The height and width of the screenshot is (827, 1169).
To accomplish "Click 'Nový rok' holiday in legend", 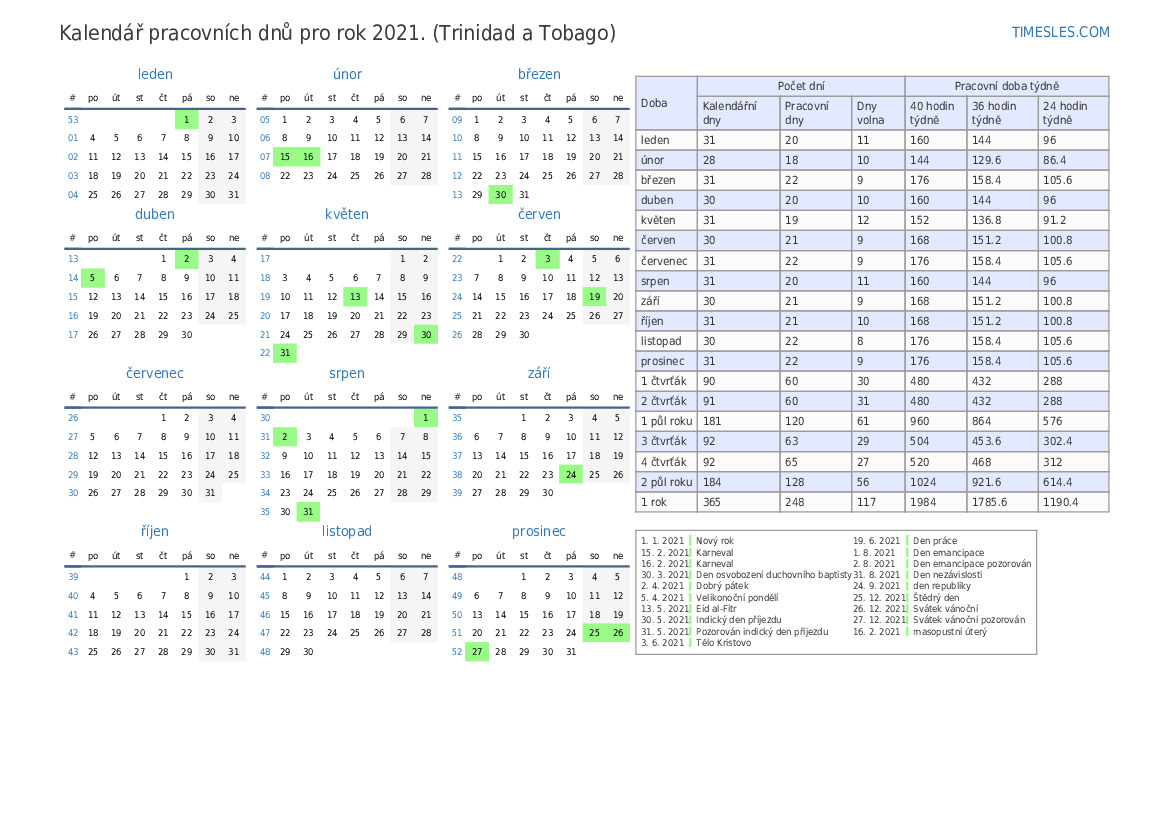I will 715,541.
